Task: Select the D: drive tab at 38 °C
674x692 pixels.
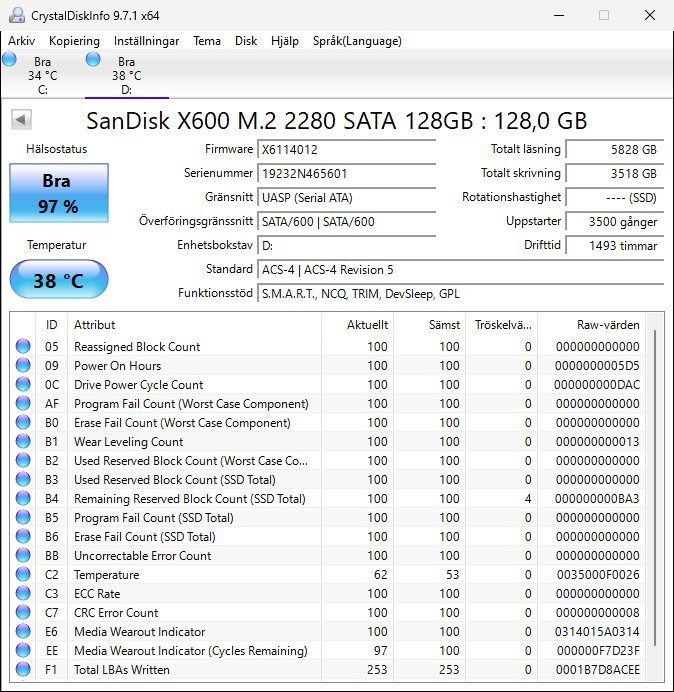Action: 125,75
